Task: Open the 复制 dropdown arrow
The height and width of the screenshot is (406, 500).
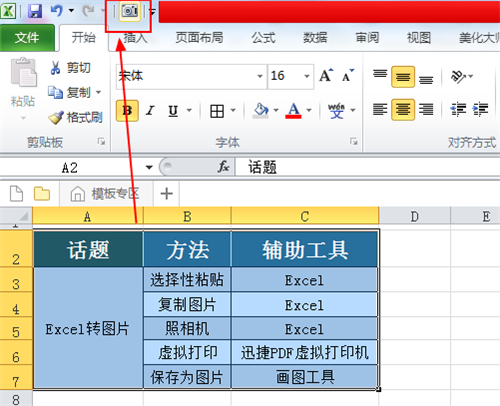Action: (x=98, y=92)
